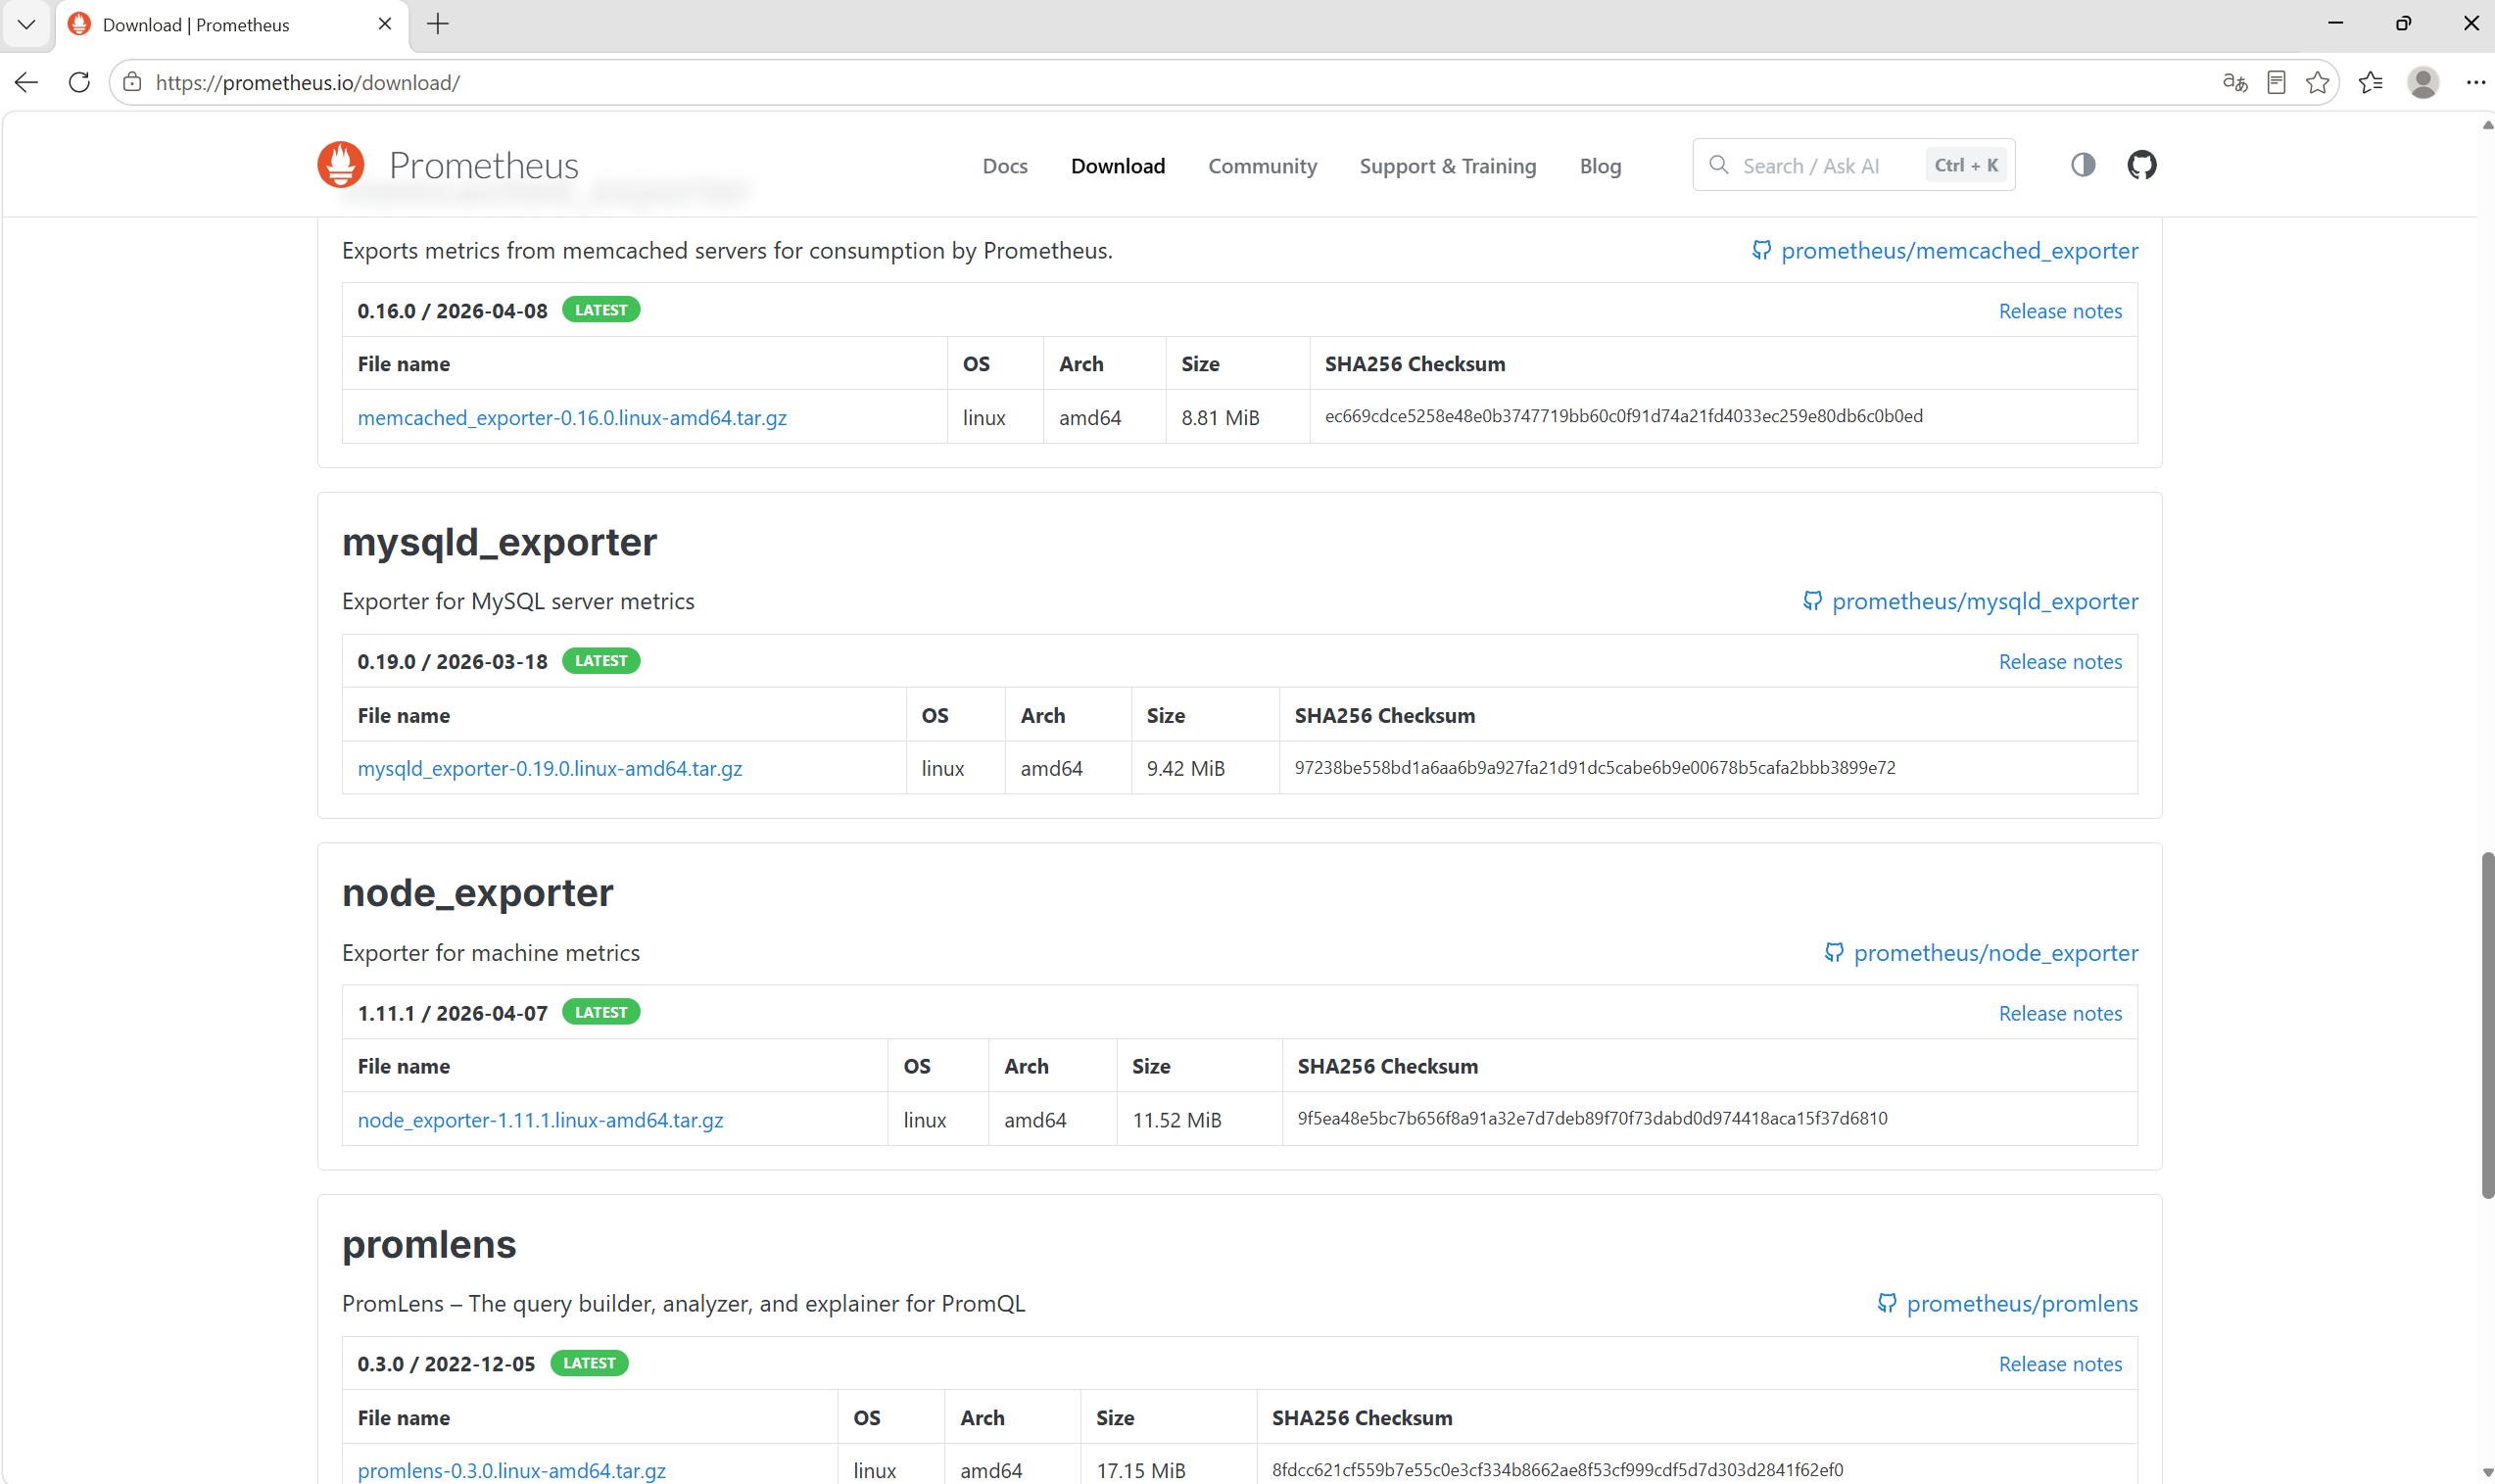Open prometheus/mysqld_exporter repository link

click(1984, 601)
